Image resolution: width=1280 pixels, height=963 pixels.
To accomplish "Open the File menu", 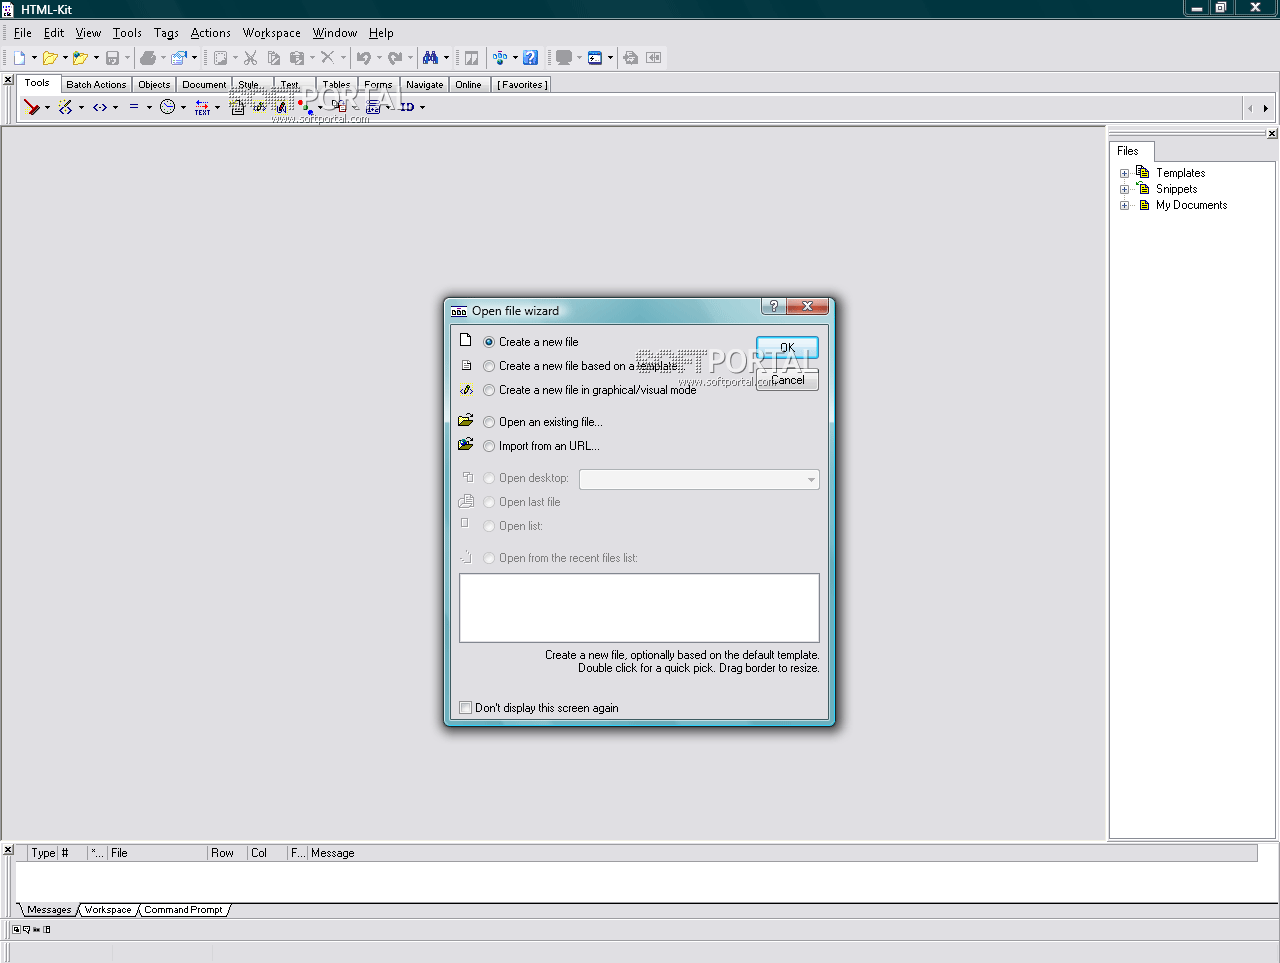I will tap(22, 33).
